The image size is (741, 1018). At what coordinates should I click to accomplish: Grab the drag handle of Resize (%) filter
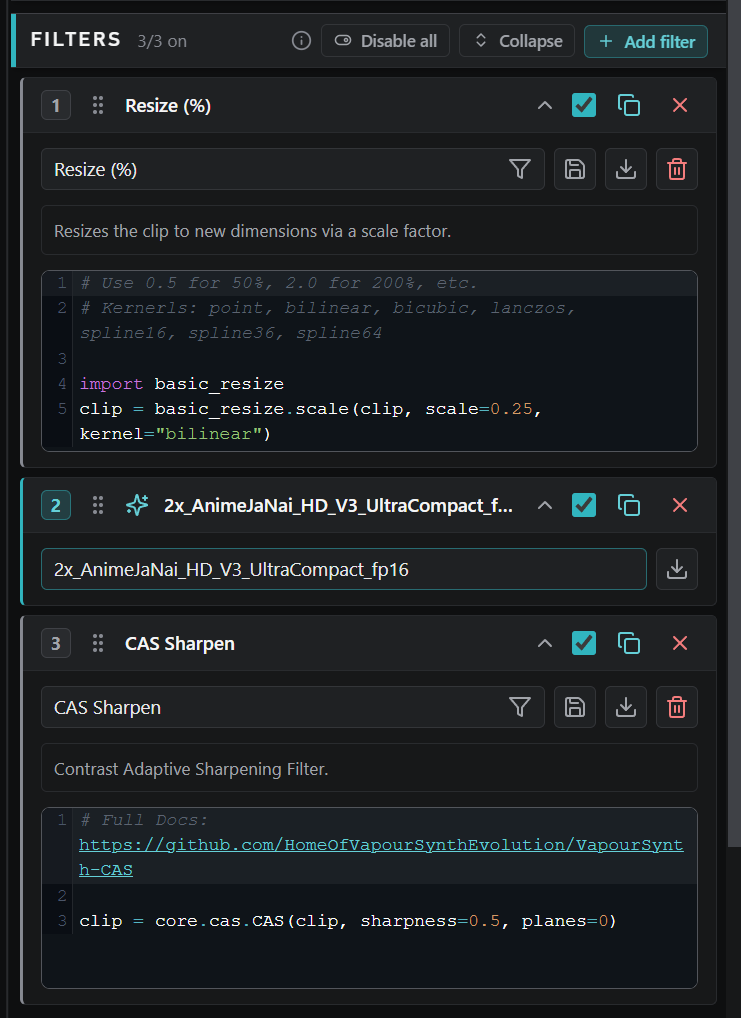pyautogui.click(x=98, y=105)
